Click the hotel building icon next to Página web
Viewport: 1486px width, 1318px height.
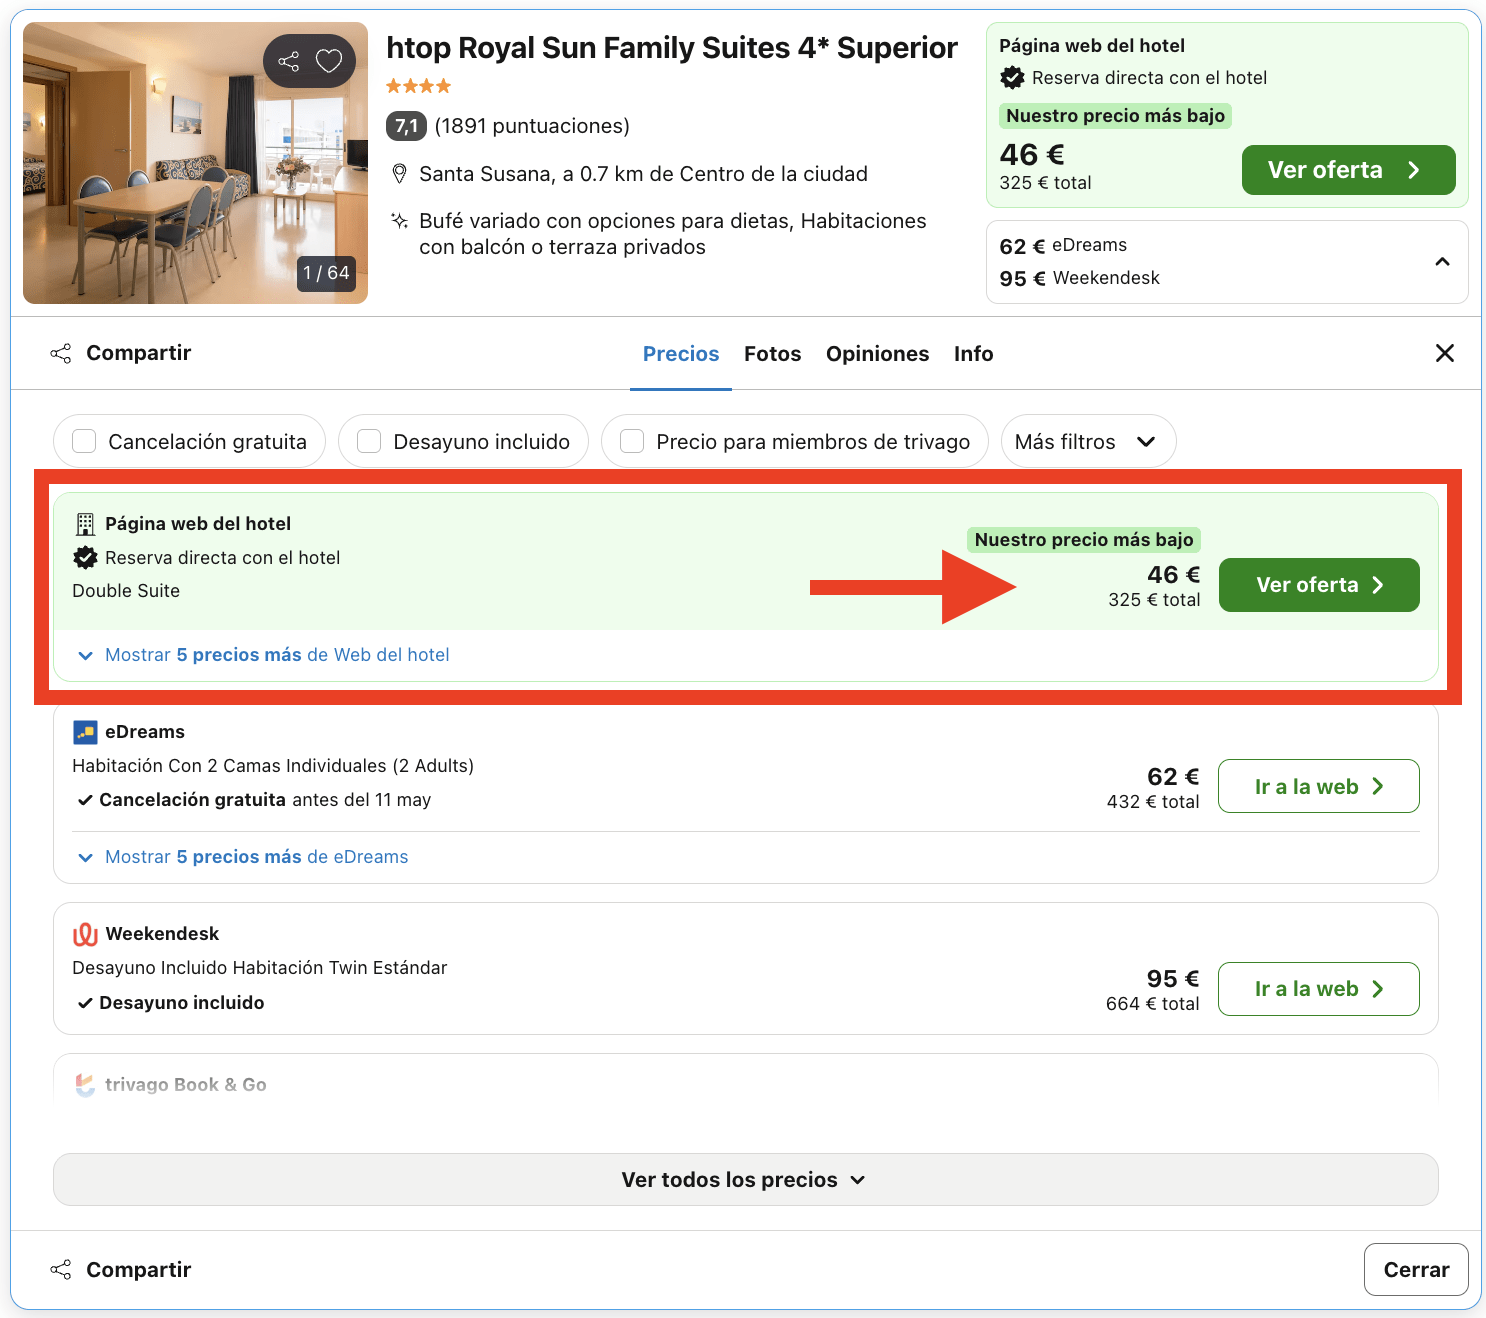[84, 522]
